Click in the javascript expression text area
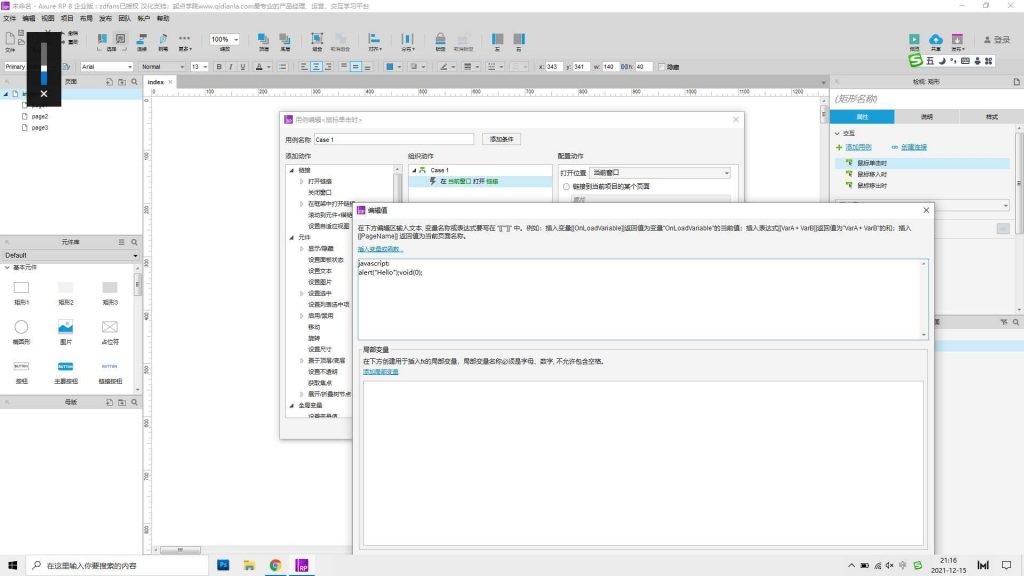This screenshot has width=1024, height=576. (x=640, y=300)
